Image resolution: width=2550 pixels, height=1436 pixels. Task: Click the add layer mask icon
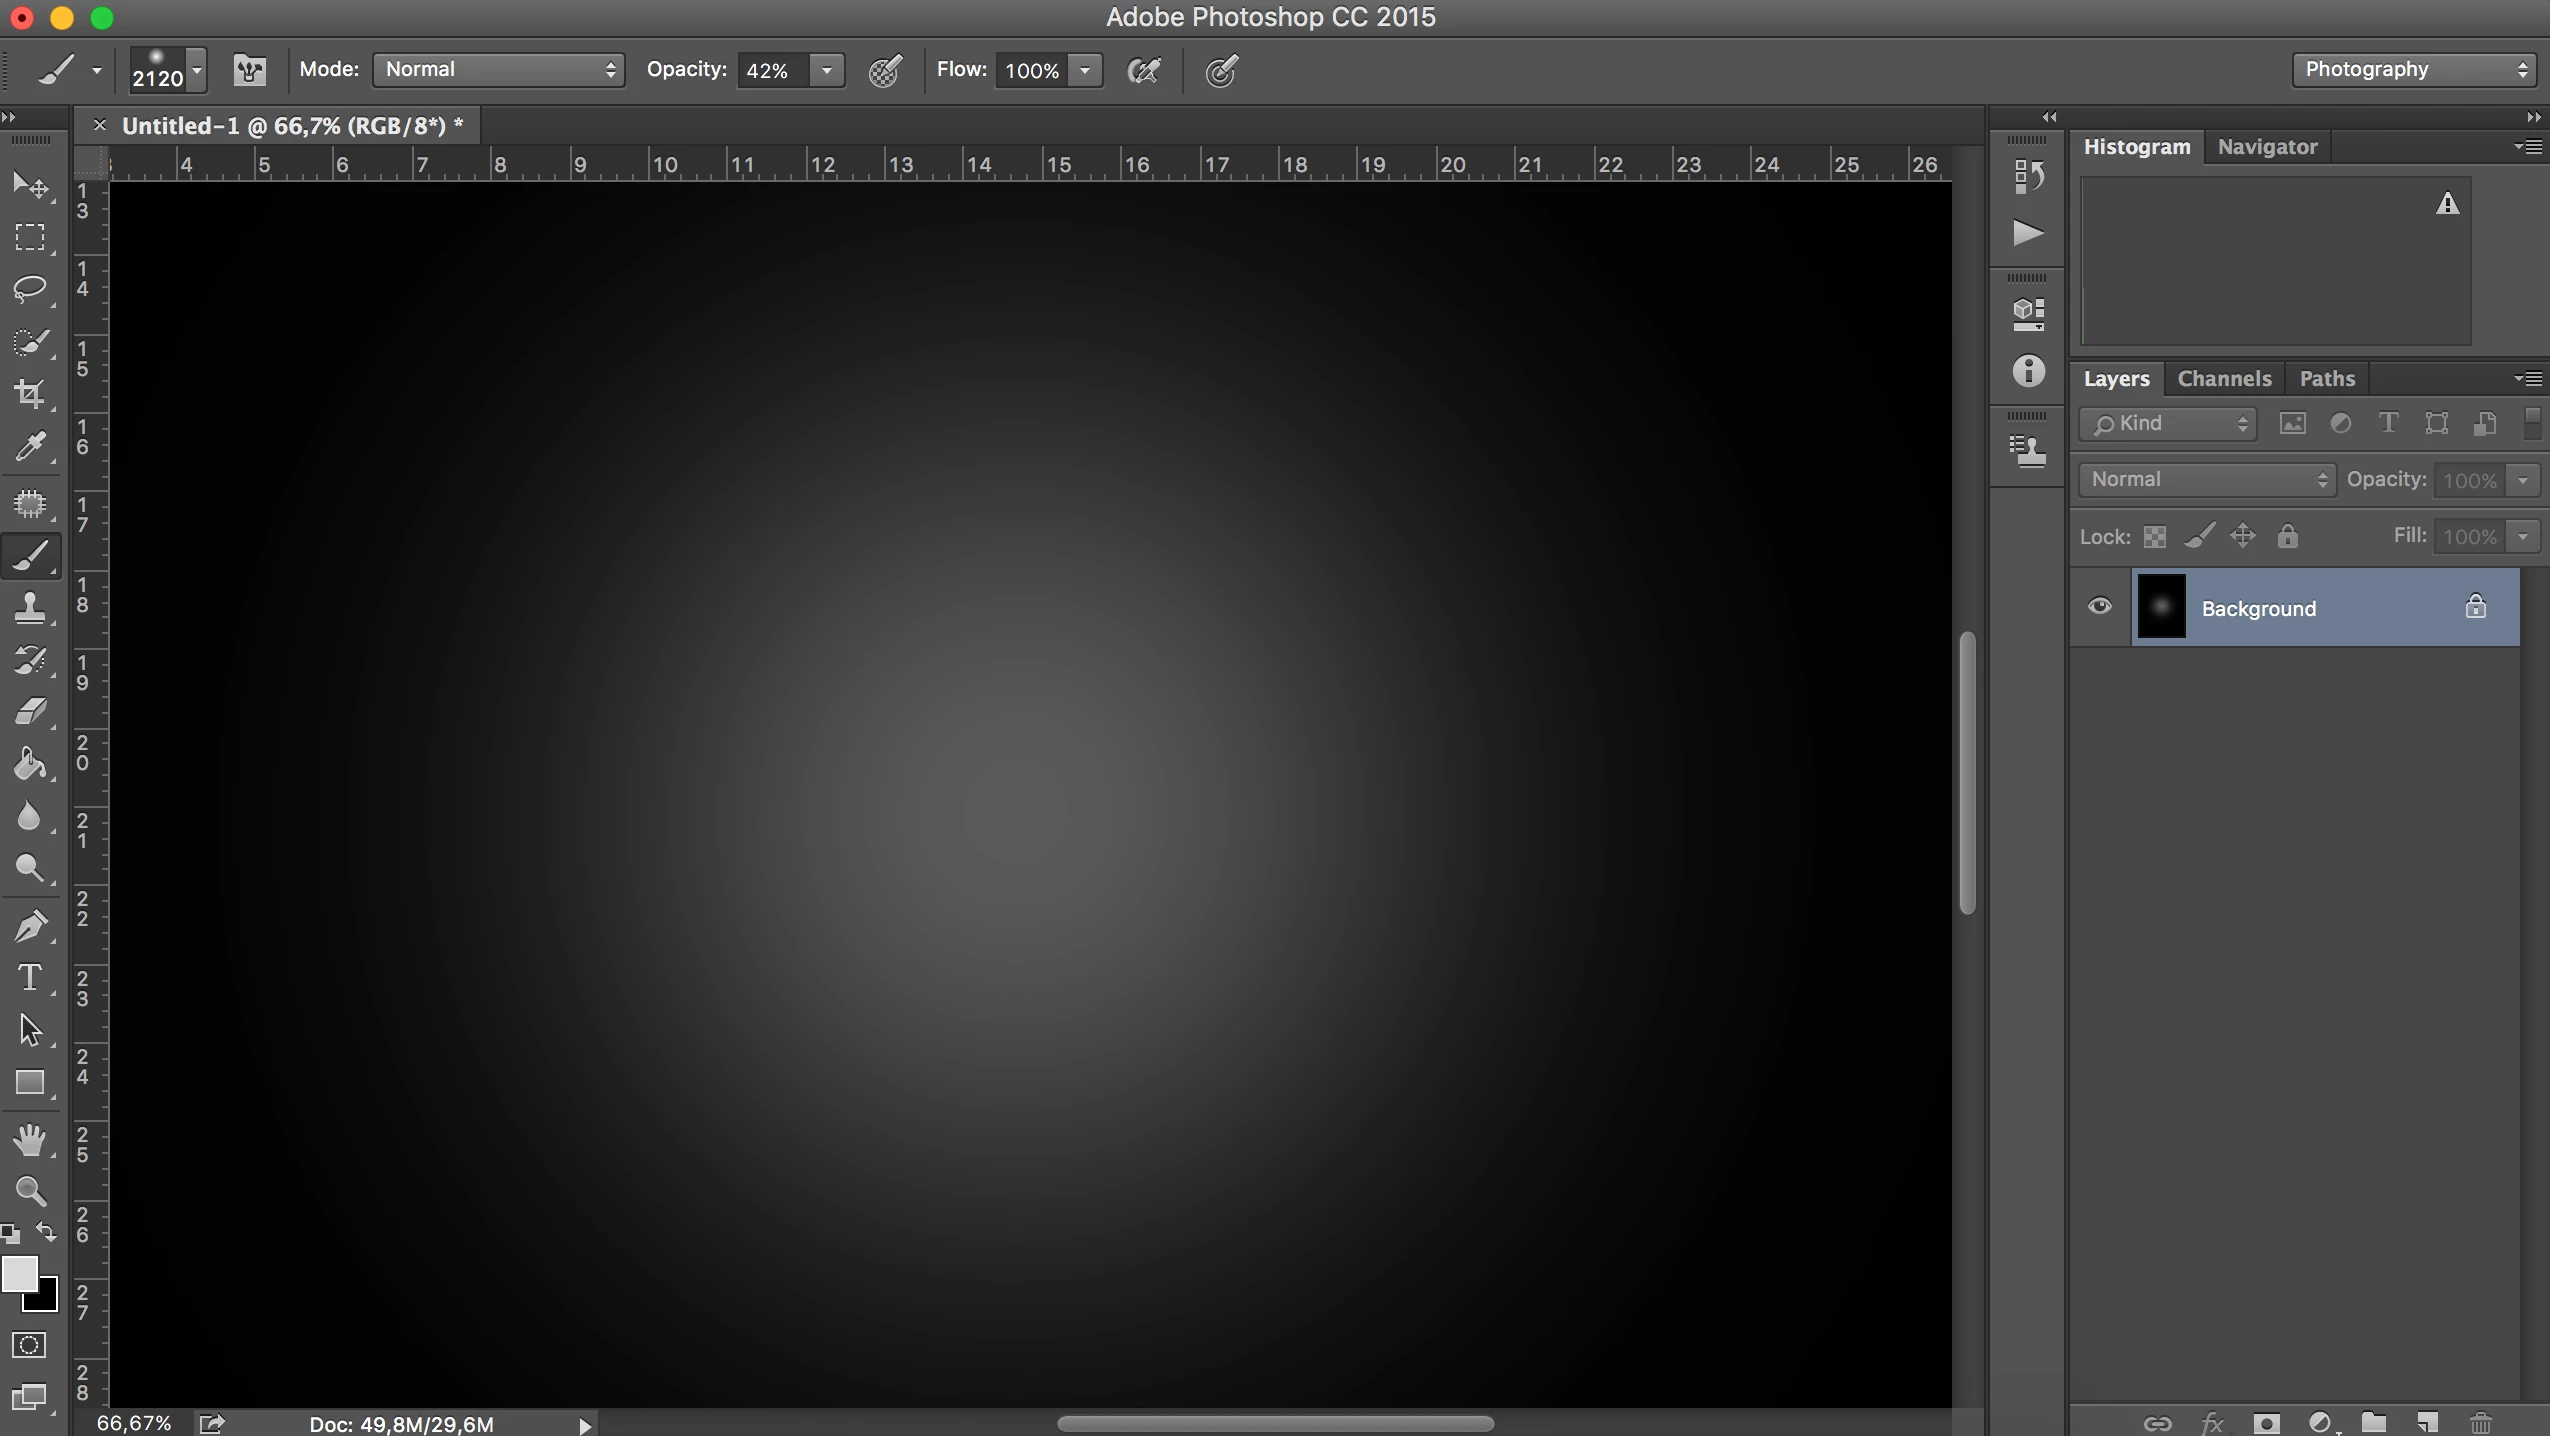[2267, 1421]
